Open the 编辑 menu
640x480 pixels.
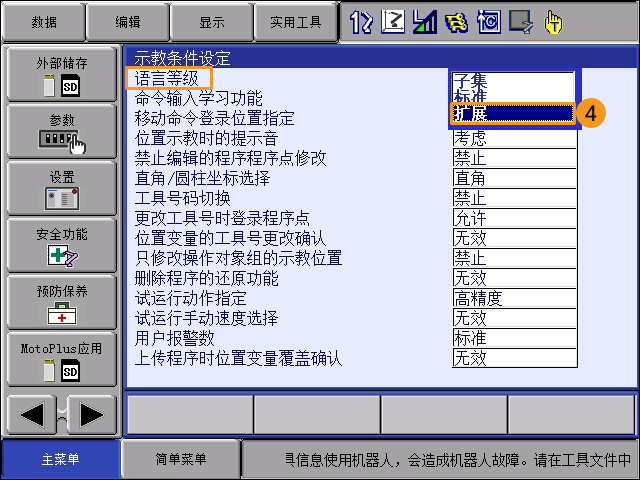point(128,22)
